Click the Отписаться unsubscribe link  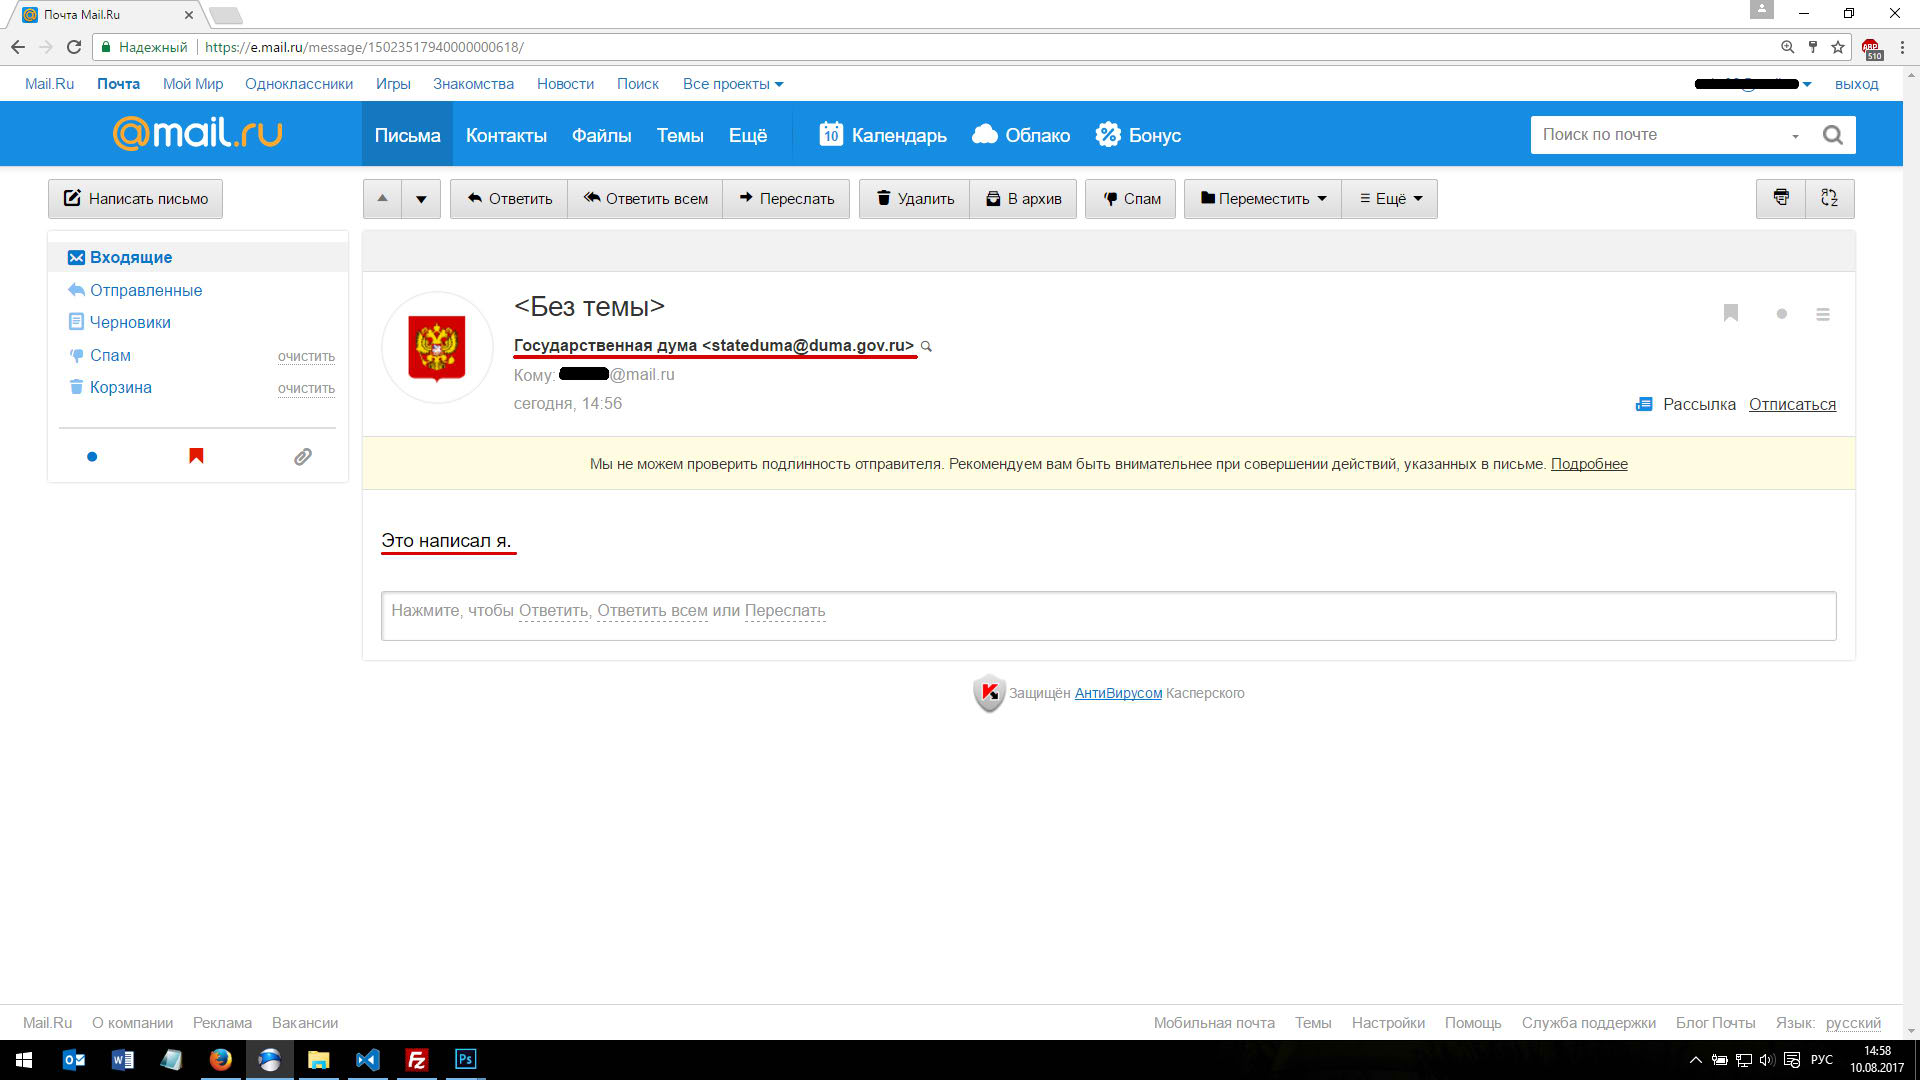click(1792, 404)
